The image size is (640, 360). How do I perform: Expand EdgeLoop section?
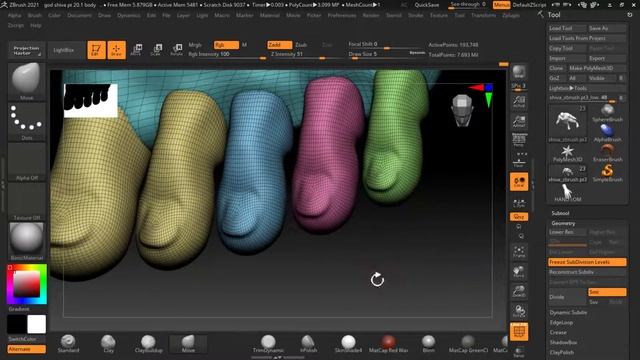coord(561,322)
